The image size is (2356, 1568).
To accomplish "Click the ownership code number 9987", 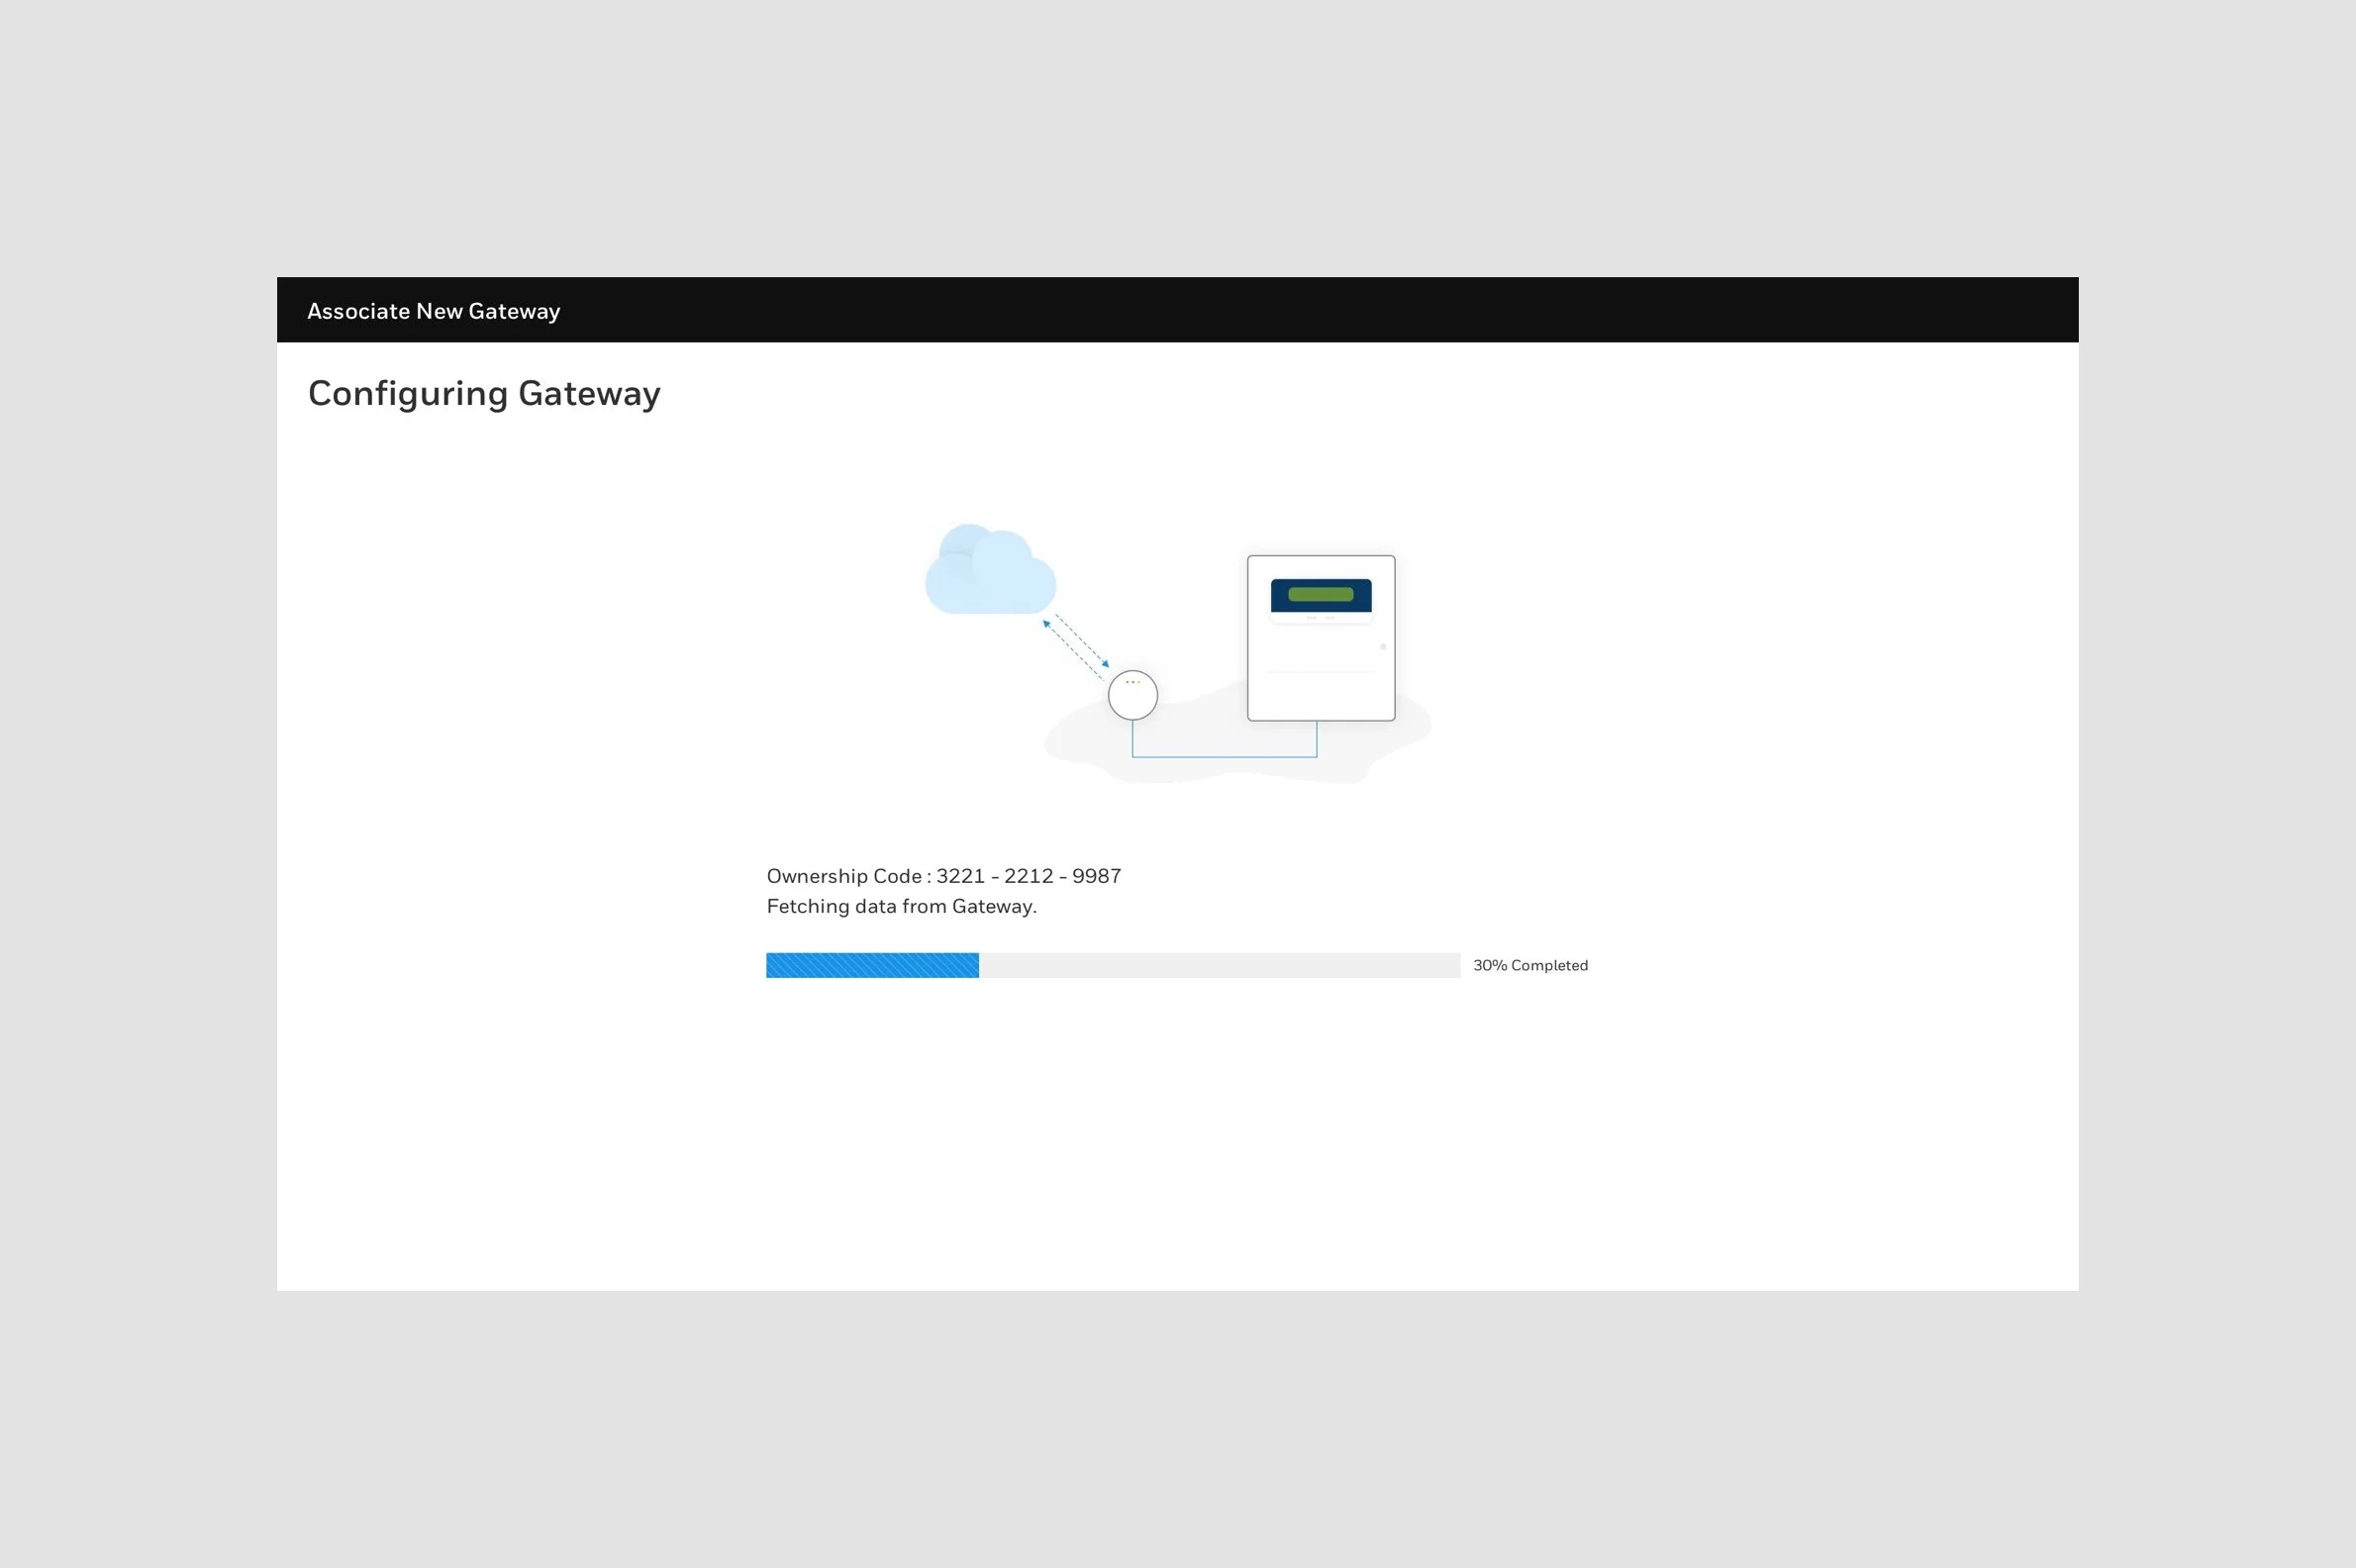I will click(x=1096, y=876).
